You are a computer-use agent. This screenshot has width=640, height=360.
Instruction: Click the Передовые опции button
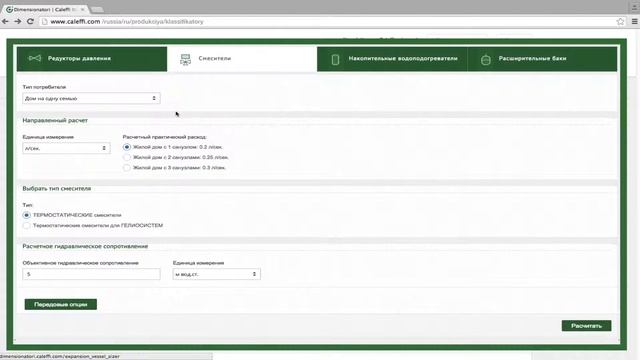(60, 304)
